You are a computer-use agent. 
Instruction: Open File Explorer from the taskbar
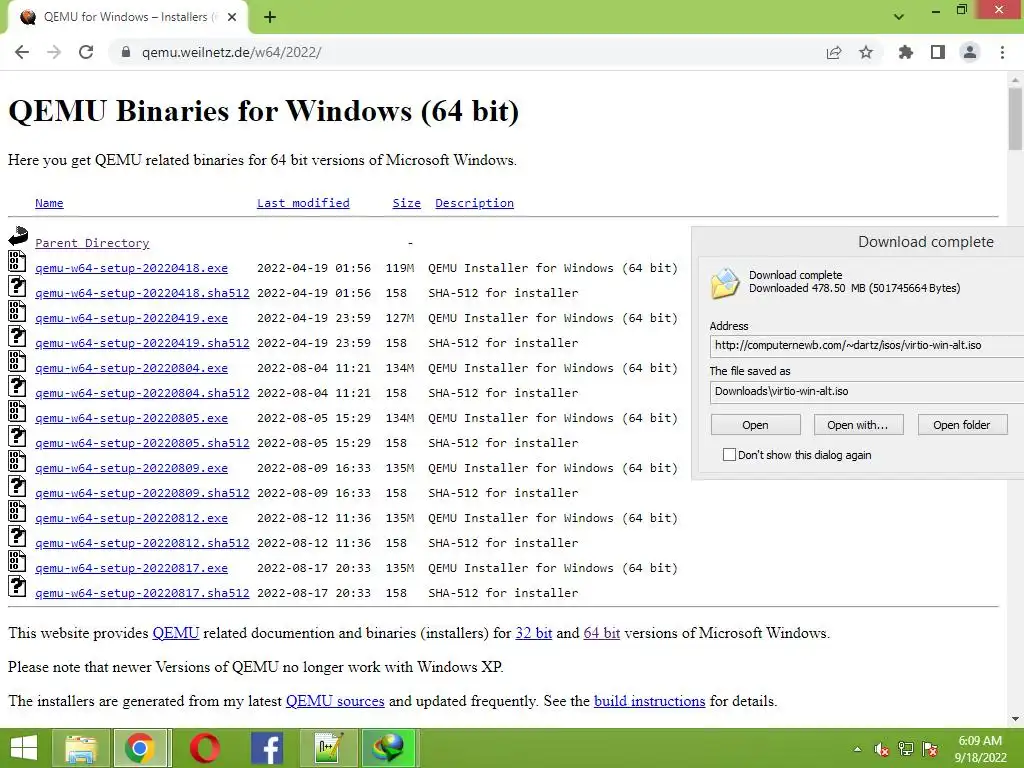tap(81, 748)
